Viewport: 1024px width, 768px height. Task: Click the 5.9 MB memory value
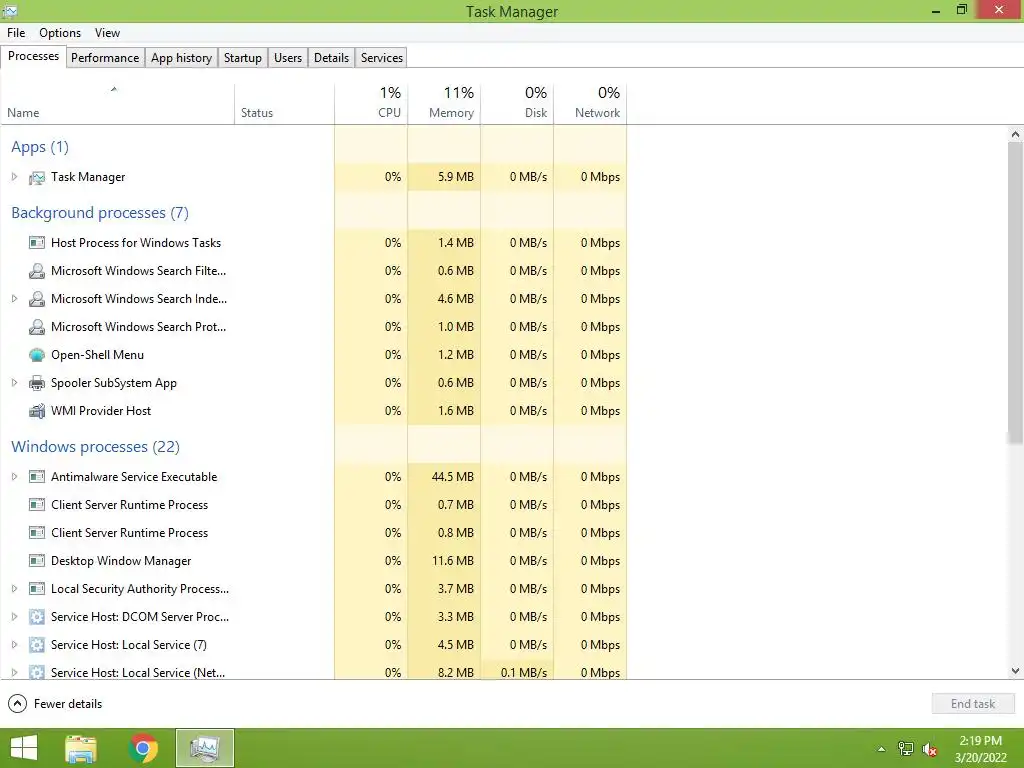[x=456, y=177]
